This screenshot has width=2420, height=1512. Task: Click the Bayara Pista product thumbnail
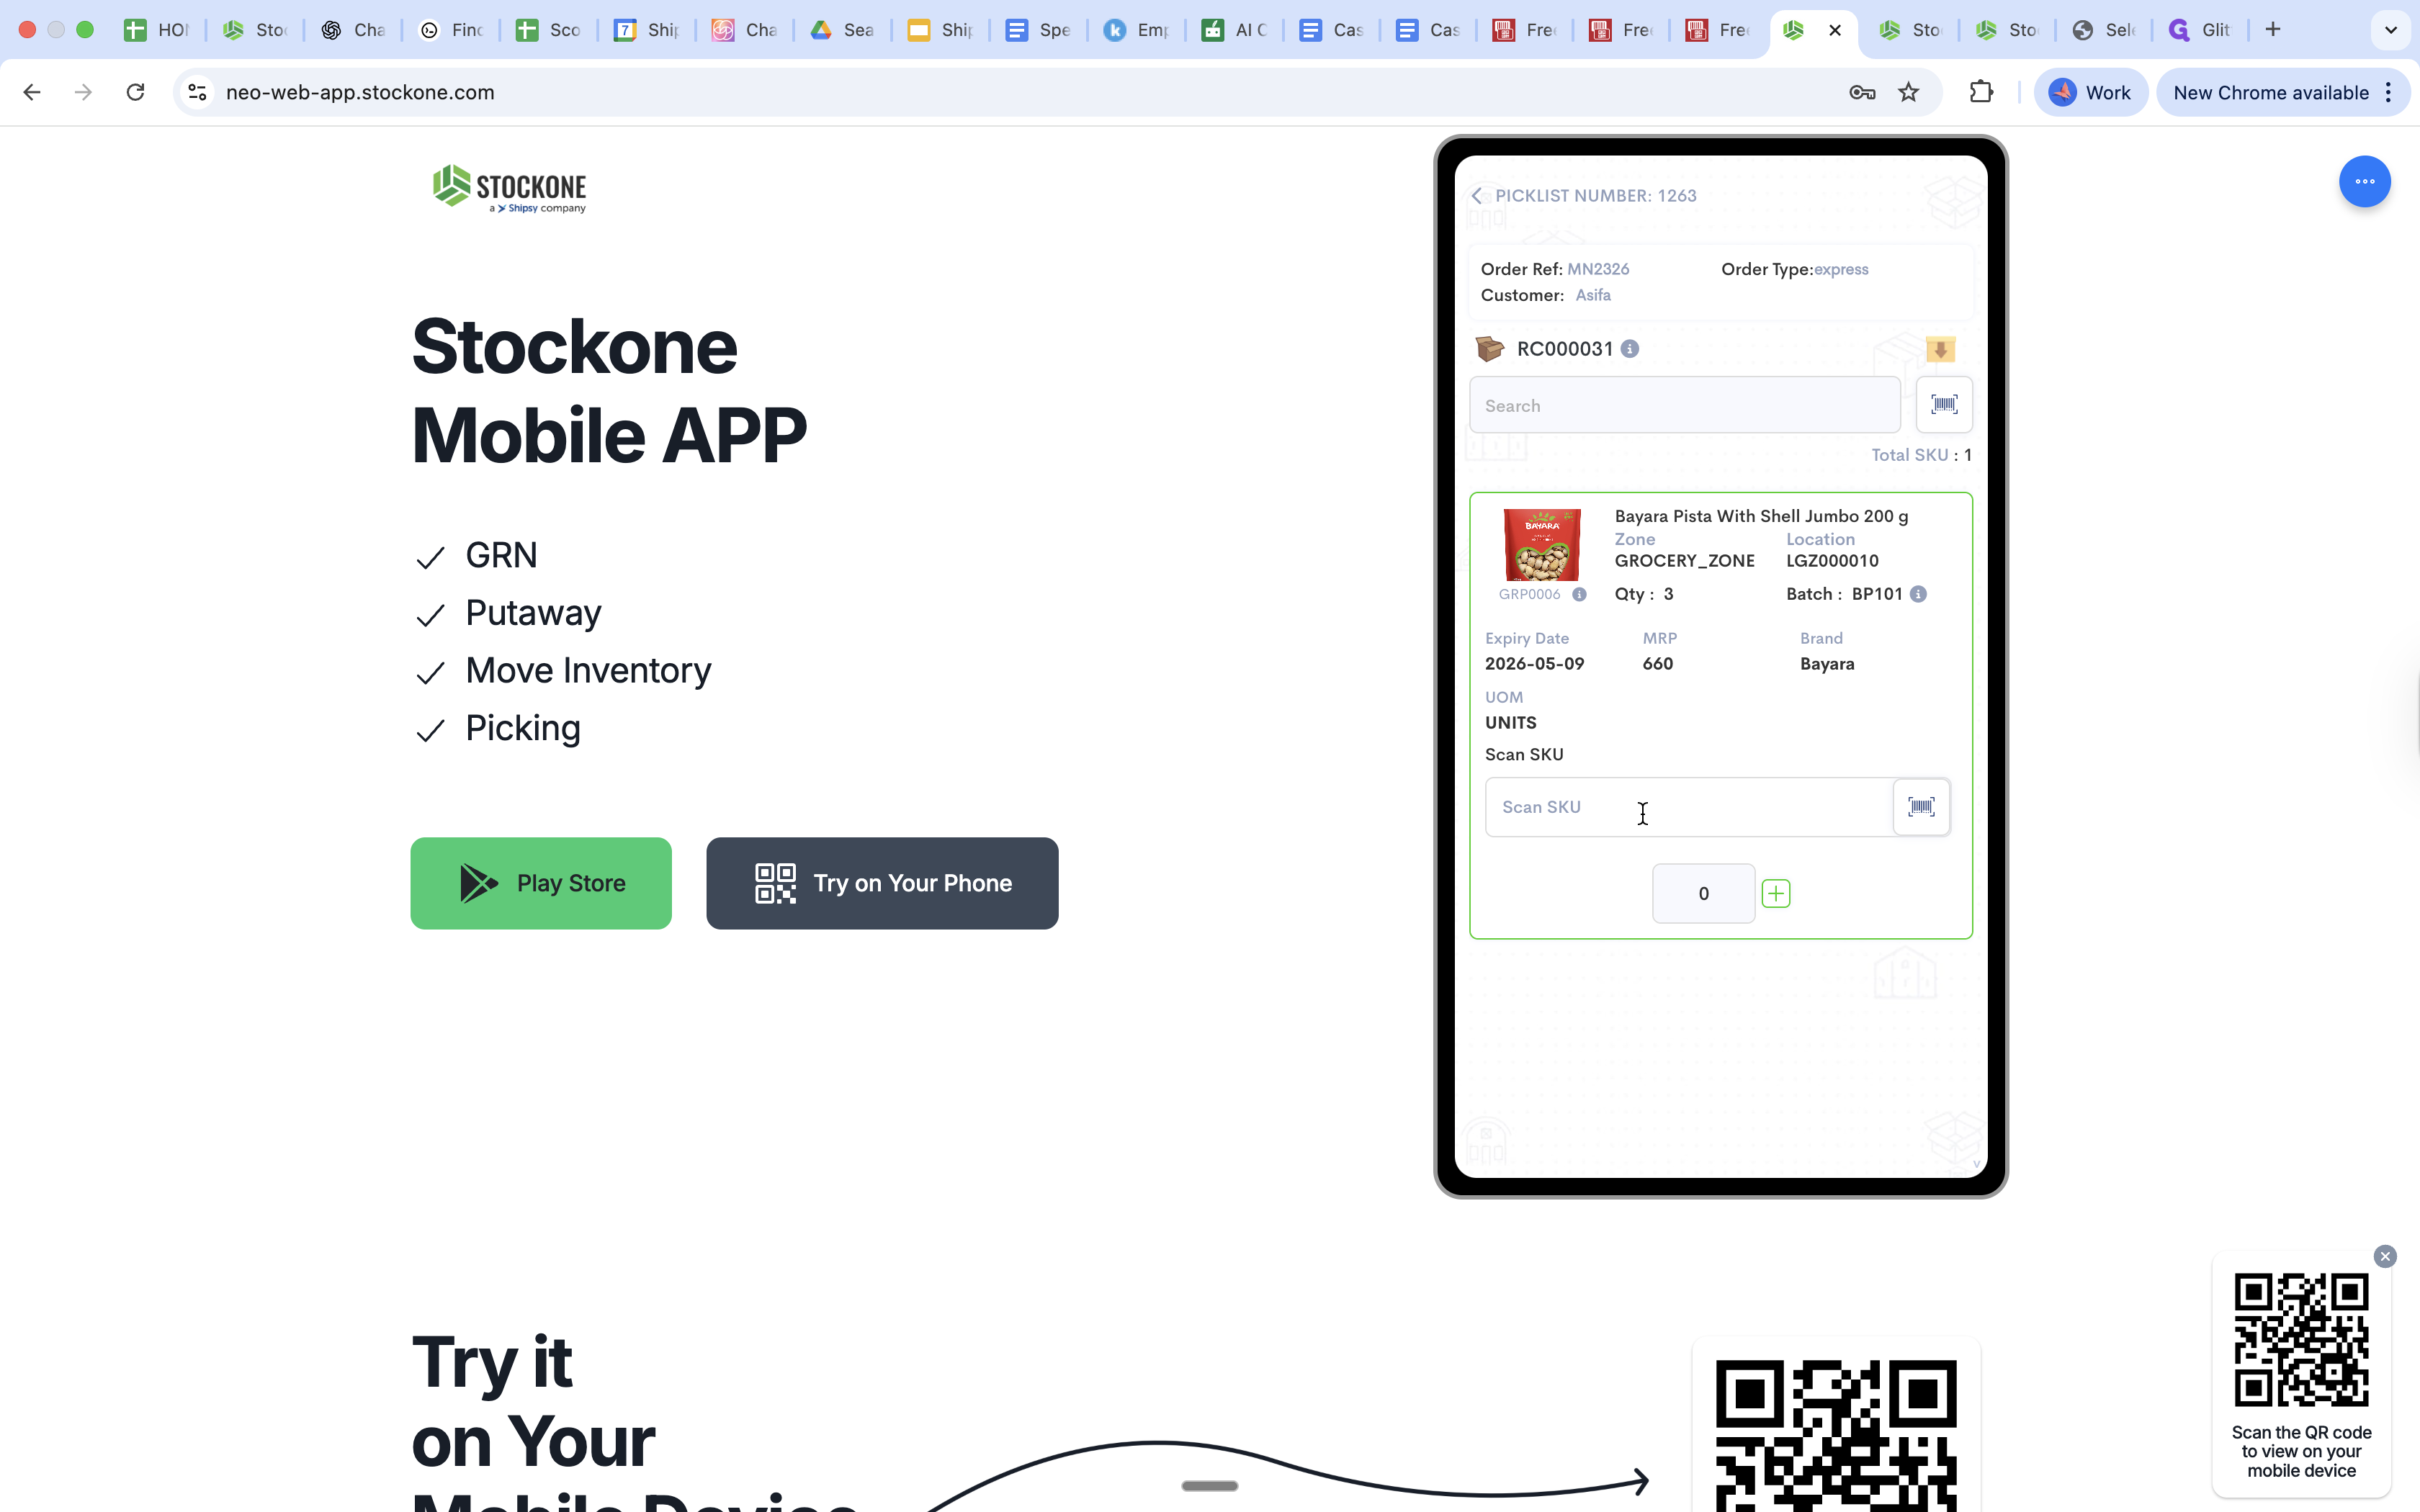pos(1542,545)
